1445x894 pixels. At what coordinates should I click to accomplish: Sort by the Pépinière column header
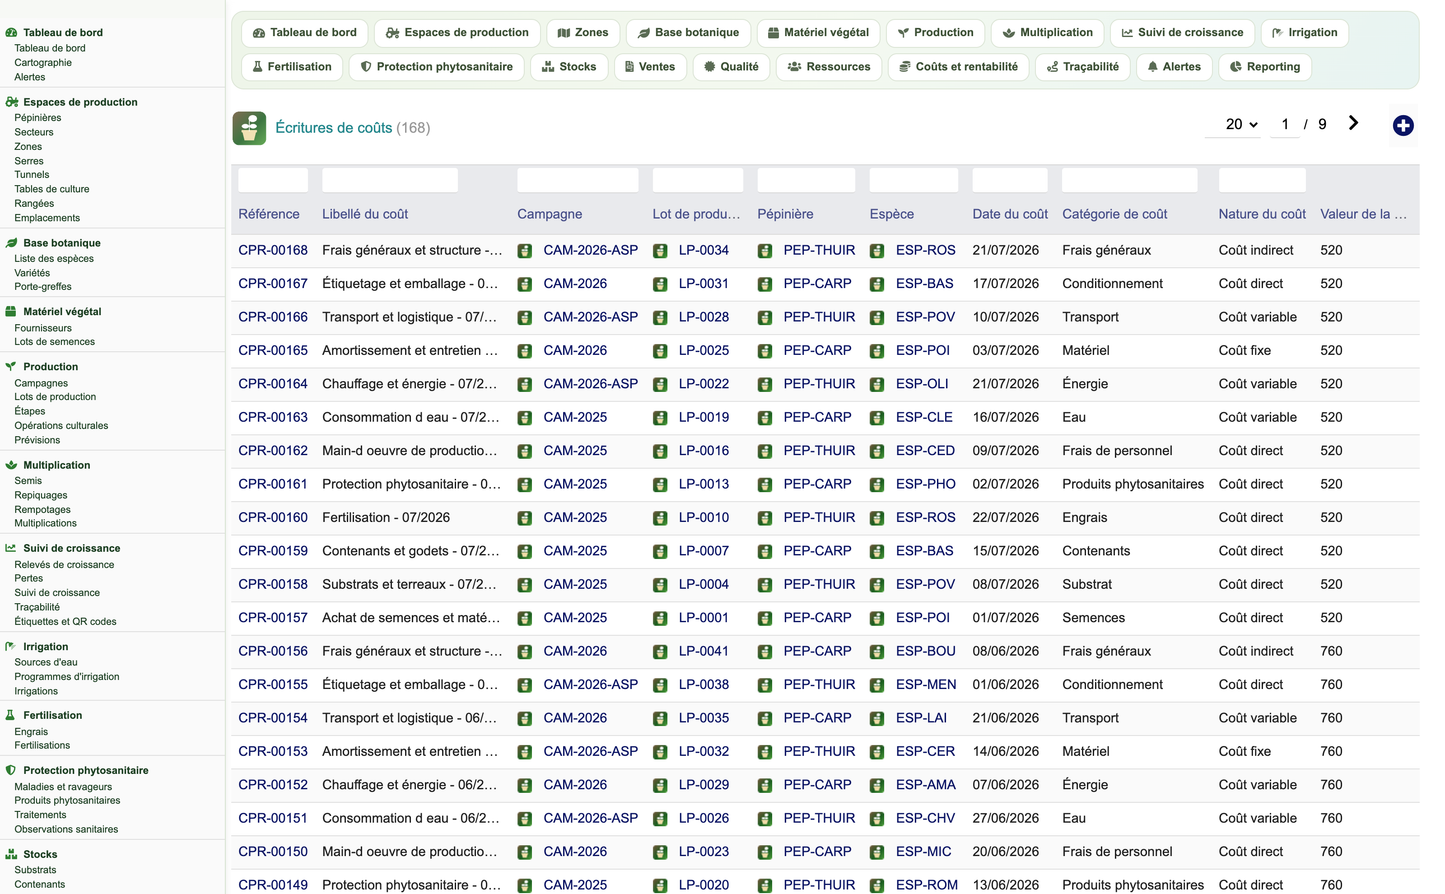pos(785,214)
